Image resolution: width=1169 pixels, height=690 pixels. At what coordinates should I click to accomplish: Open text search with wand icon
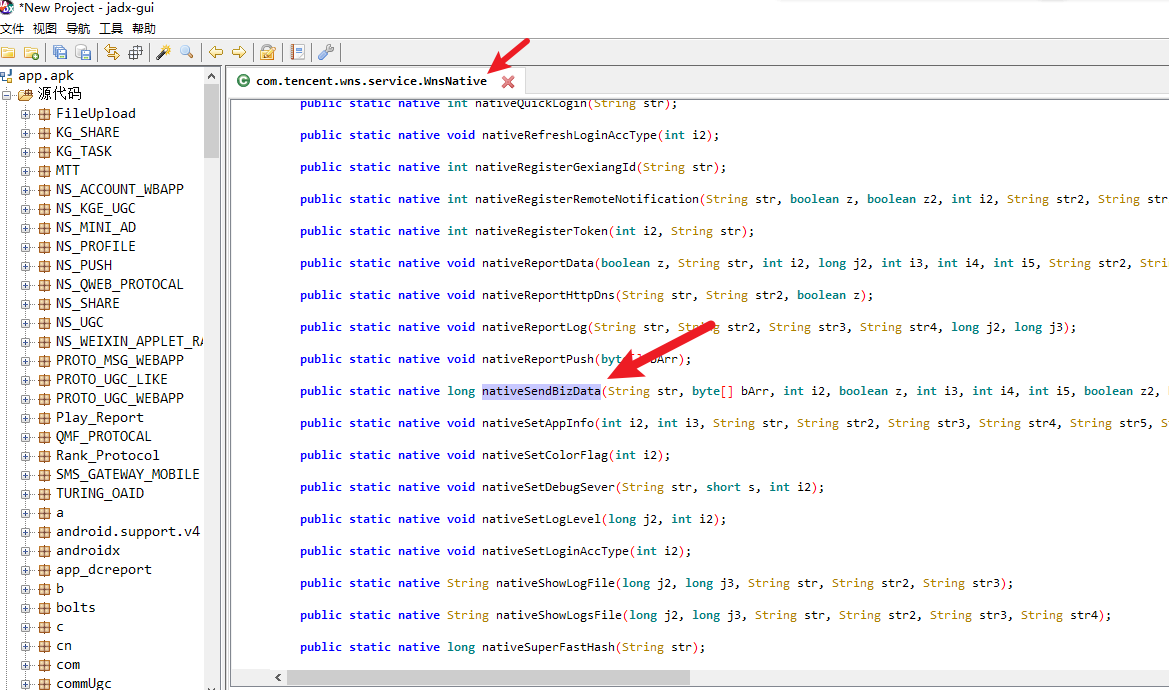(163, 52)
